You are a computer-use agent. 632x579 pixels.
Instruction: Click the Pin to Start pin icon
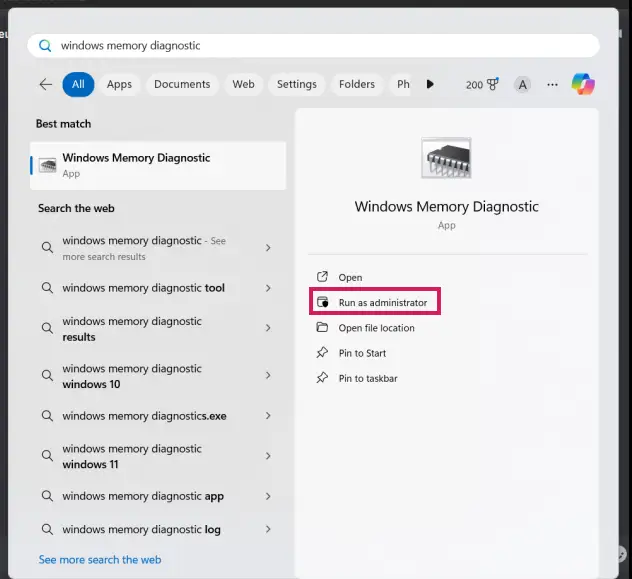(322, 353)
